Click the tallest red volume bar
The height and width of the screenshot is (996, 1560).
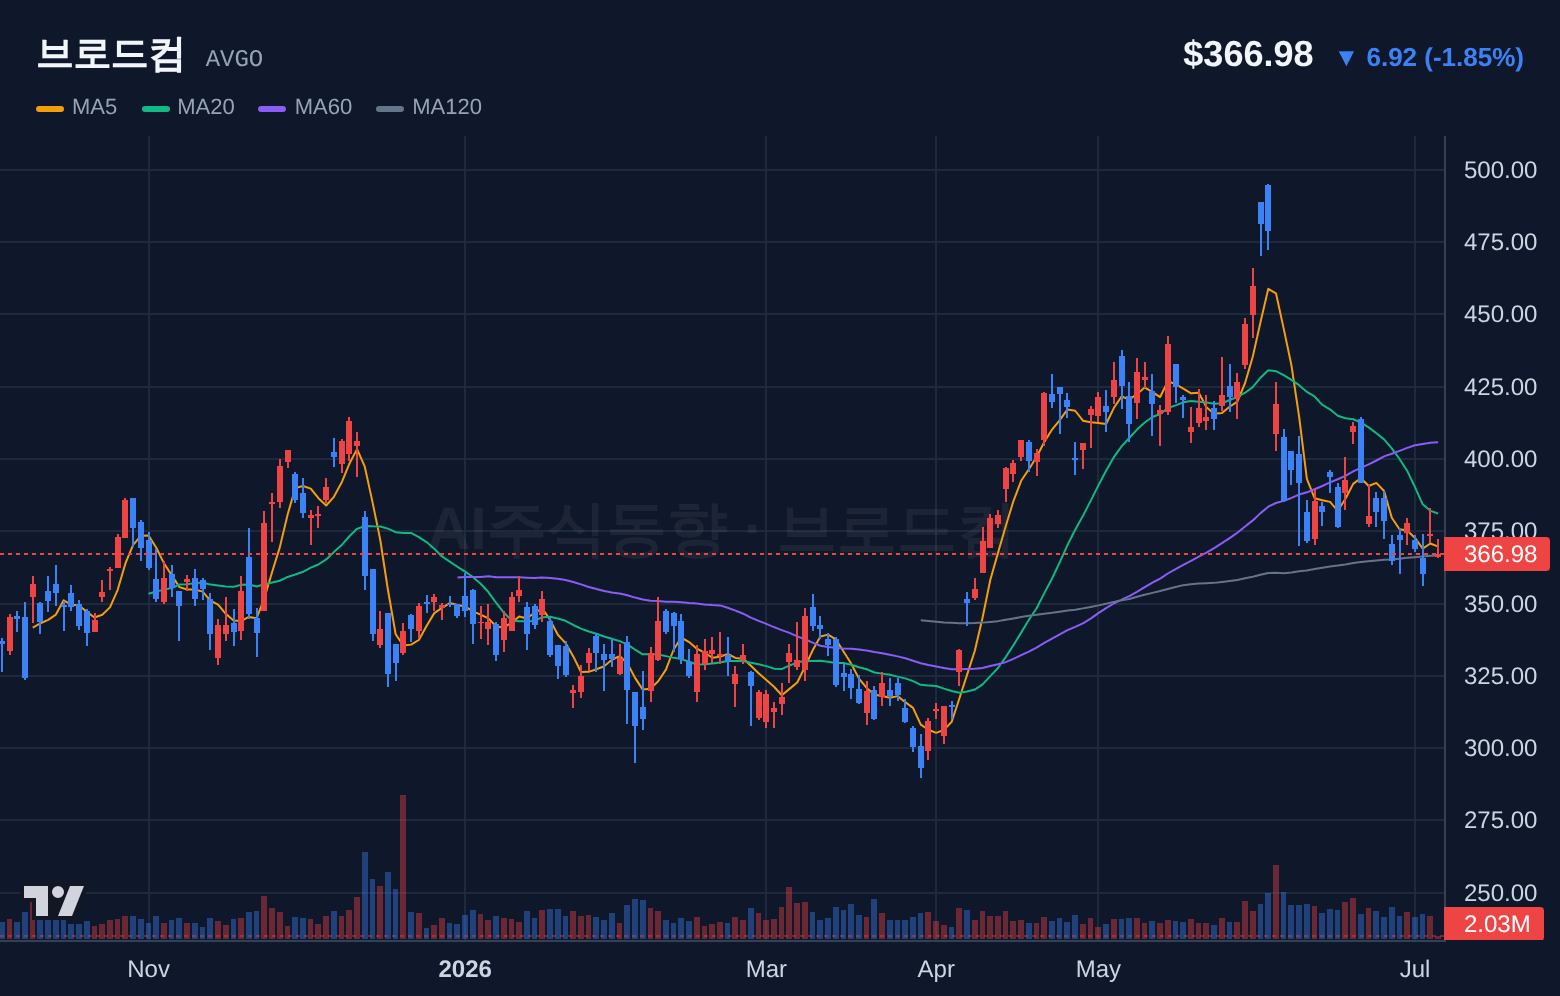pos(403,867)
